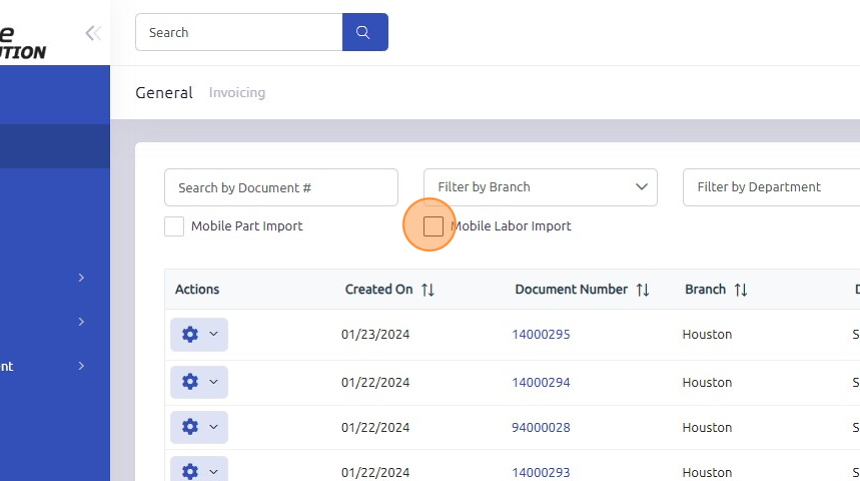Collapse the sidebar with double-chevron icon
Viewport: 860px width, 481px height.
click(x=93, y=33)
